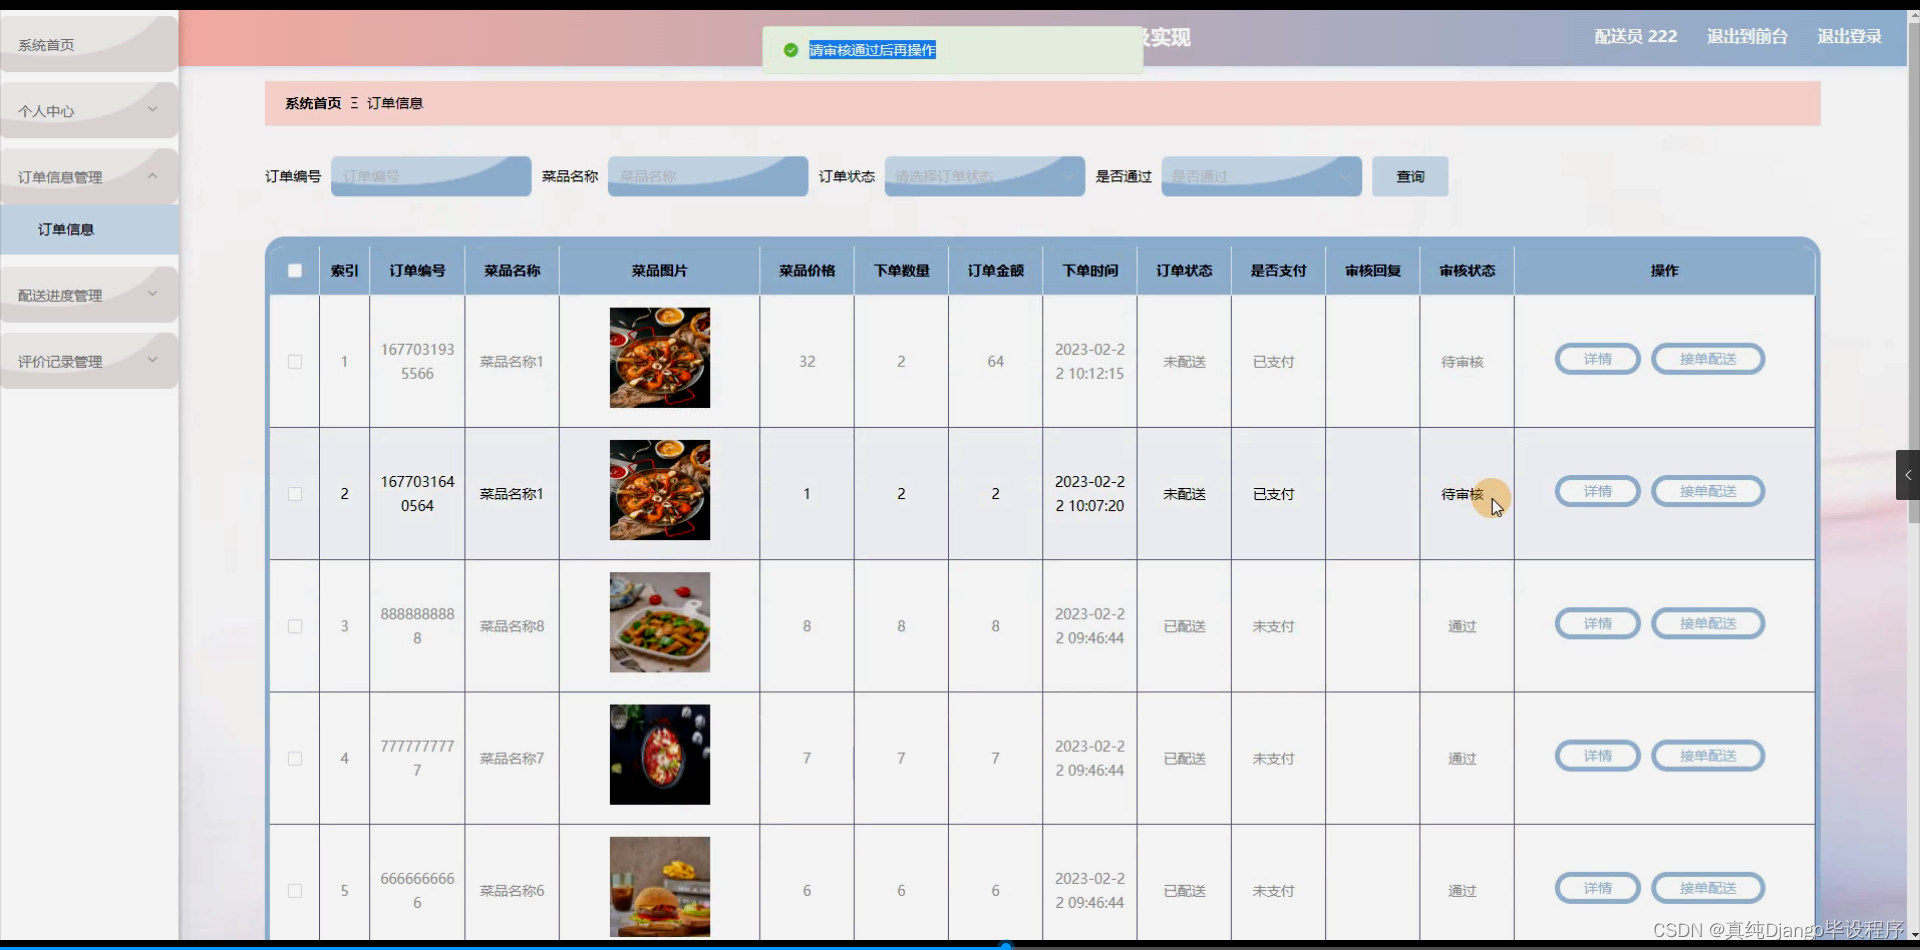Check the checkbox for order 8888888888
The height and width of the screenshot is (950, 1920).
pos(294,626)
